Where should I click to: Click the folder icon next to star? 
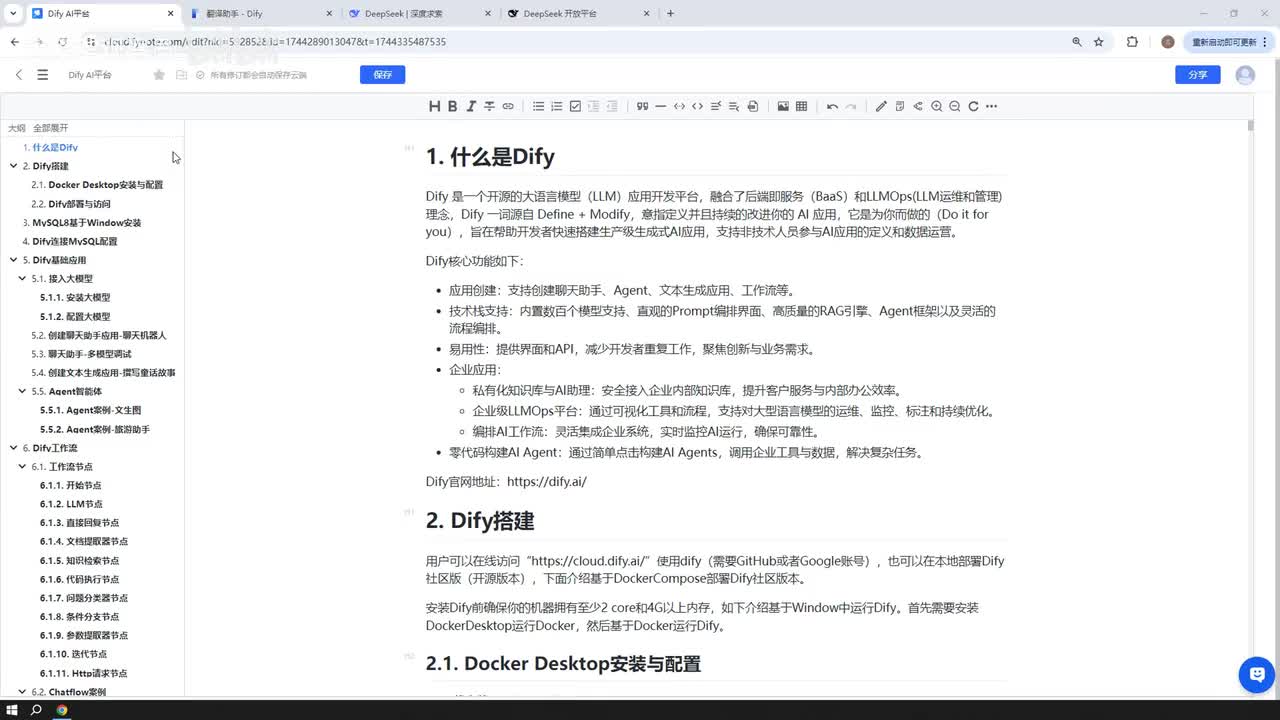pyautogui.click(x=181, y=75)
